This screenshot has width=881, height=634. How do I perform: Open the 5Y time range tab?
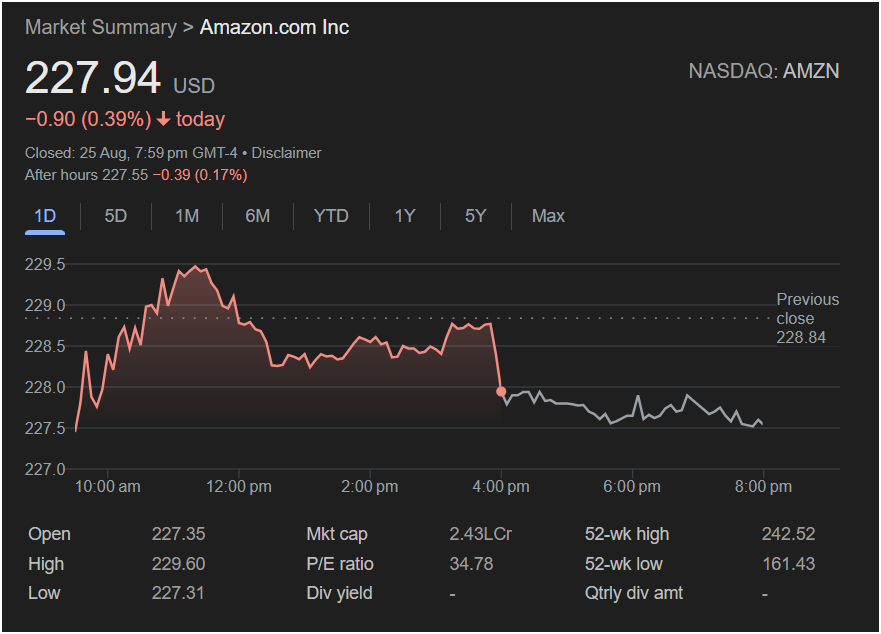(x=475, y=216)
